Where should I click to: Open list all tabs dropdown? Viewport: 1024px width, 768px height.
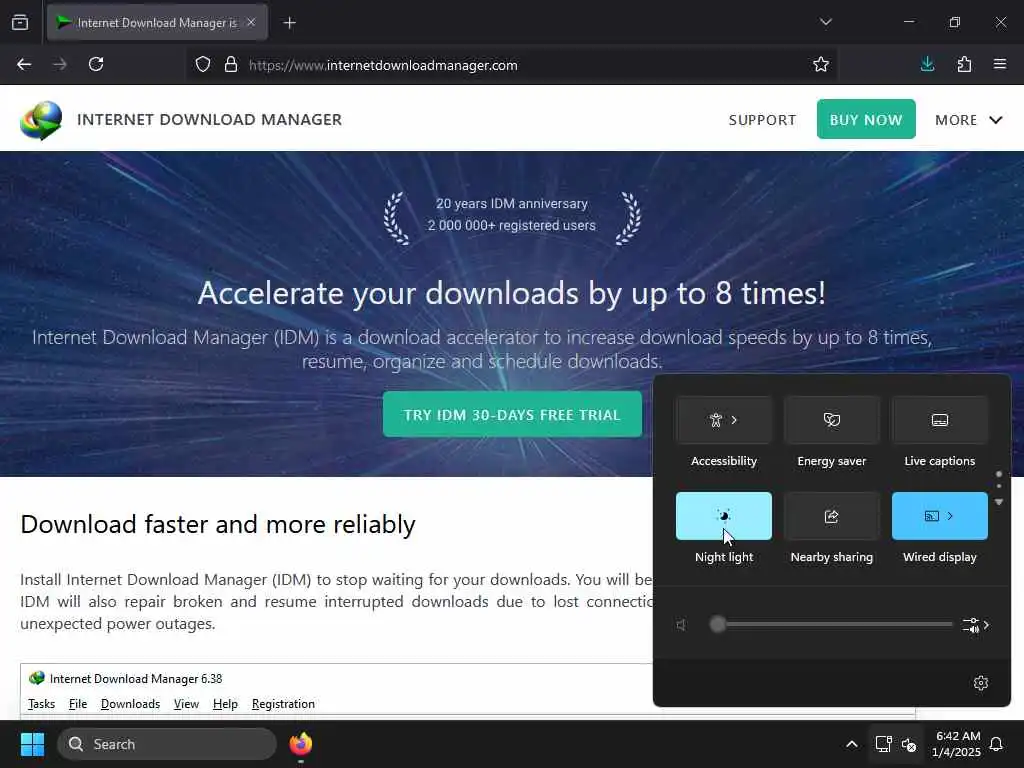[825, 22]
